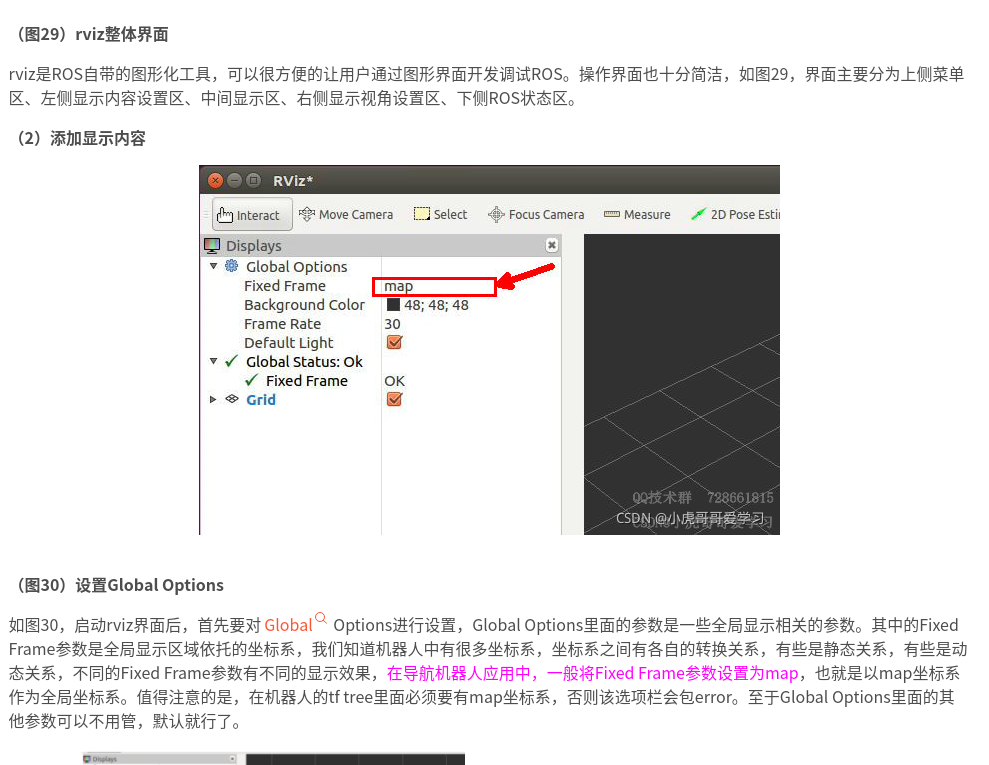Minimize the RViz window
Screen dimensions: 989x765
[234, 180]
